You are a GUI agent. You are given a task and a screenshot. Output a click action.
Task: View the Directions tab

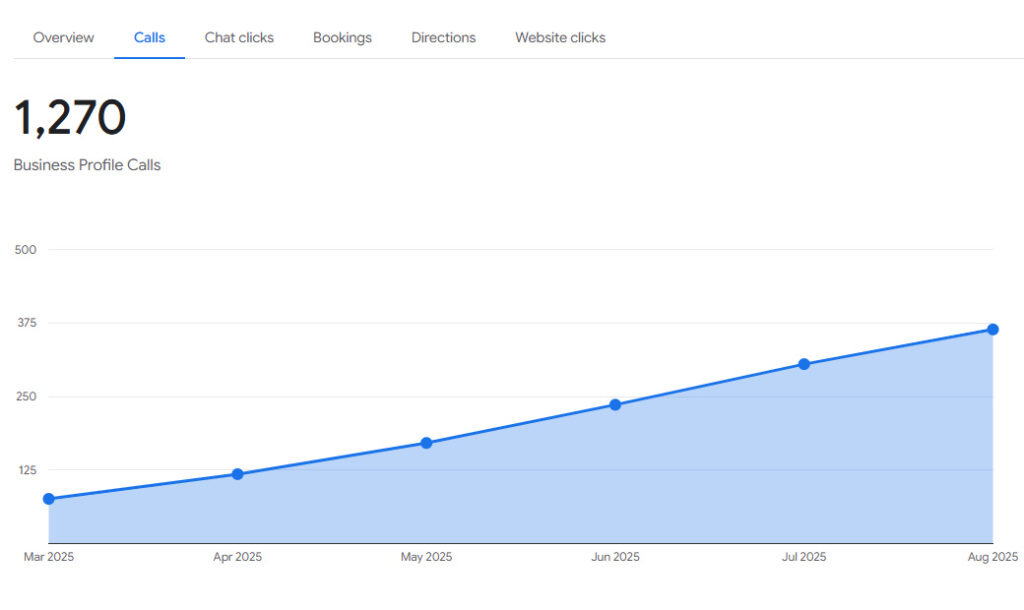(443, 38)
